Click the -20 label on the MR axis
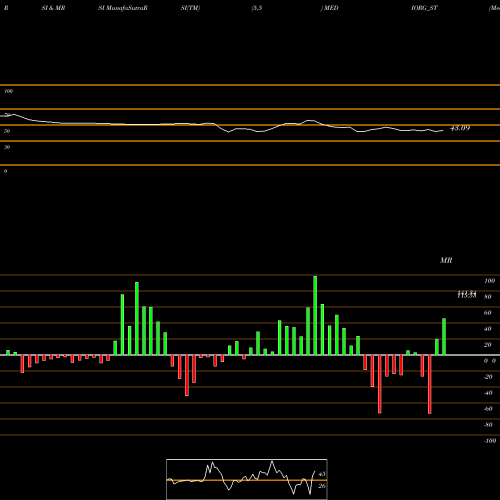The image size is (500, 500). [488, 377]
